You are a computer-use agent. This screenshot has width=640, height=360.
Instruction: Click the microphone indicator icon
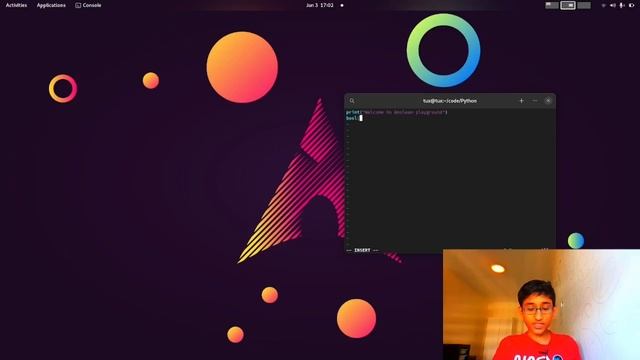(622, 5)
